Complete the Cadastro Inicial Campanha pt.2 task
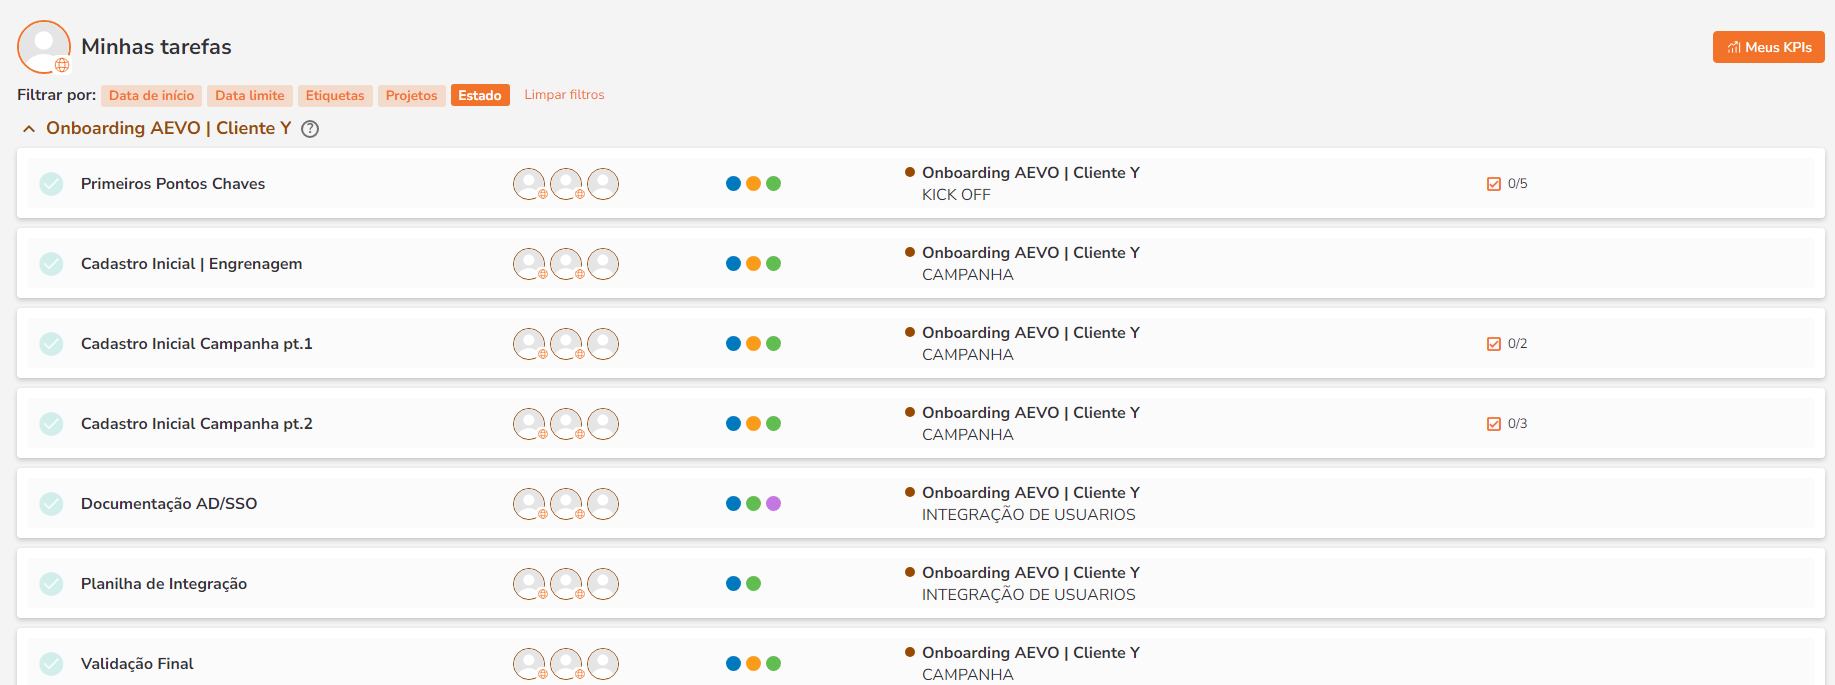This screenshot has height=685, width=1835. click(x=51, y=424)
